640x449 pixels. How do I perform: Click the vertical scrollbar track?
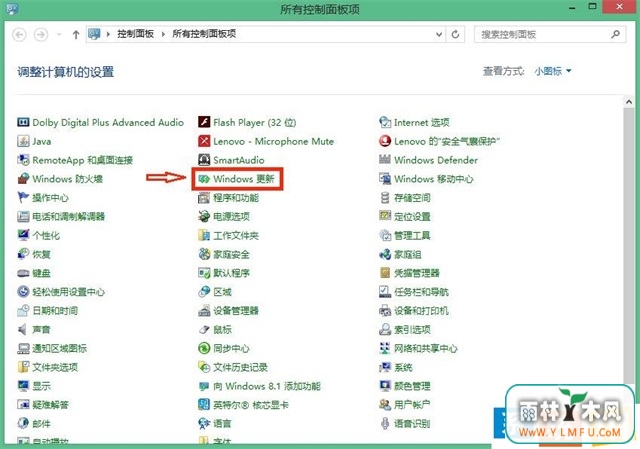point(629,245)
